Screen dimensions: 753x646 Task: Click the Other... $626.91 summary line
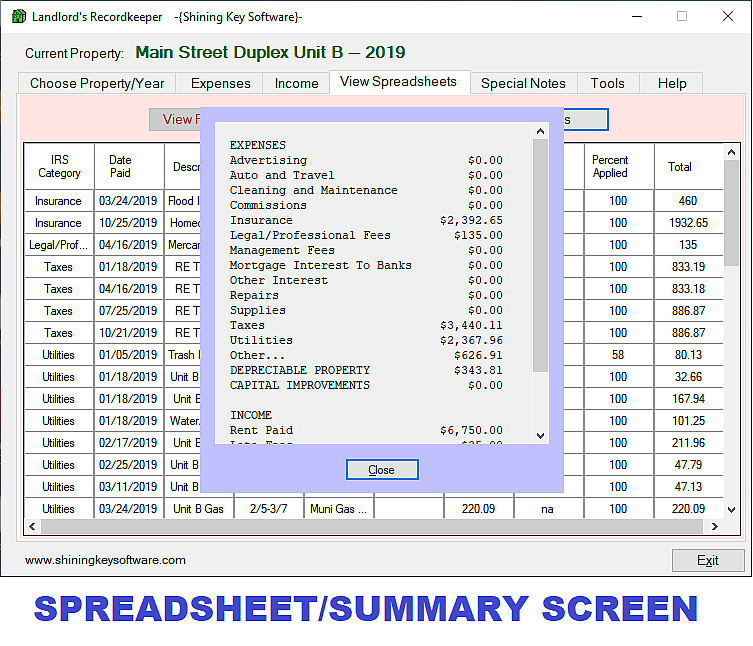366,355
